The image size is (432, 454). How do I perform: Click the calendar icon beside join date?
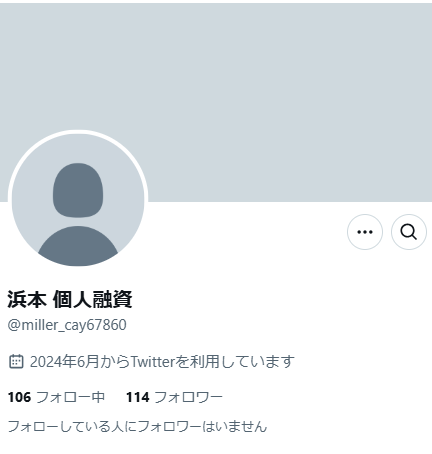[x=16, y=361]
